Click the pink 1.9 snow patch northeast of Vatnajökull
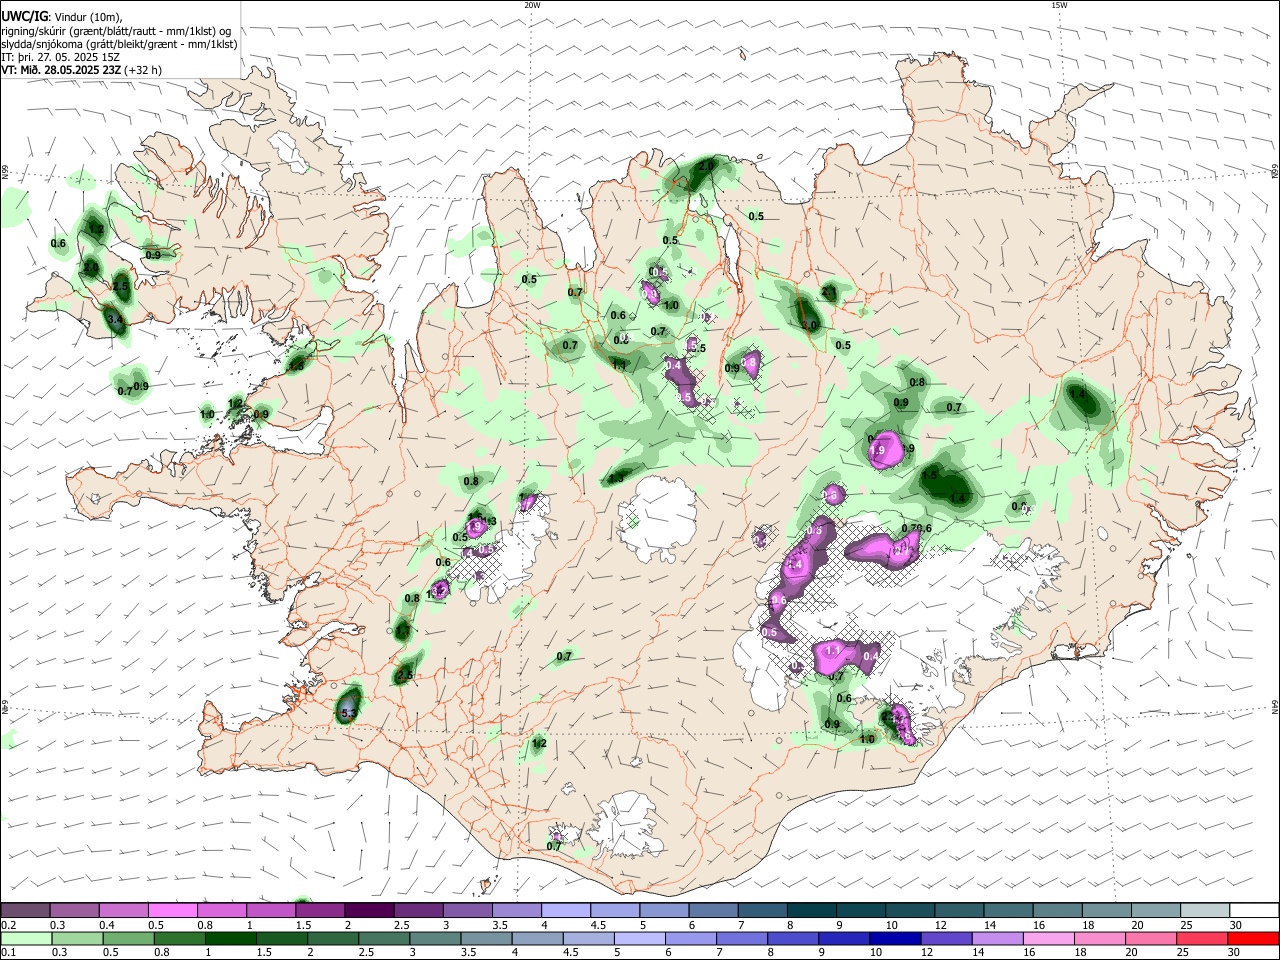This screenshot has width=1280, height=960. (x=886, y=449)
